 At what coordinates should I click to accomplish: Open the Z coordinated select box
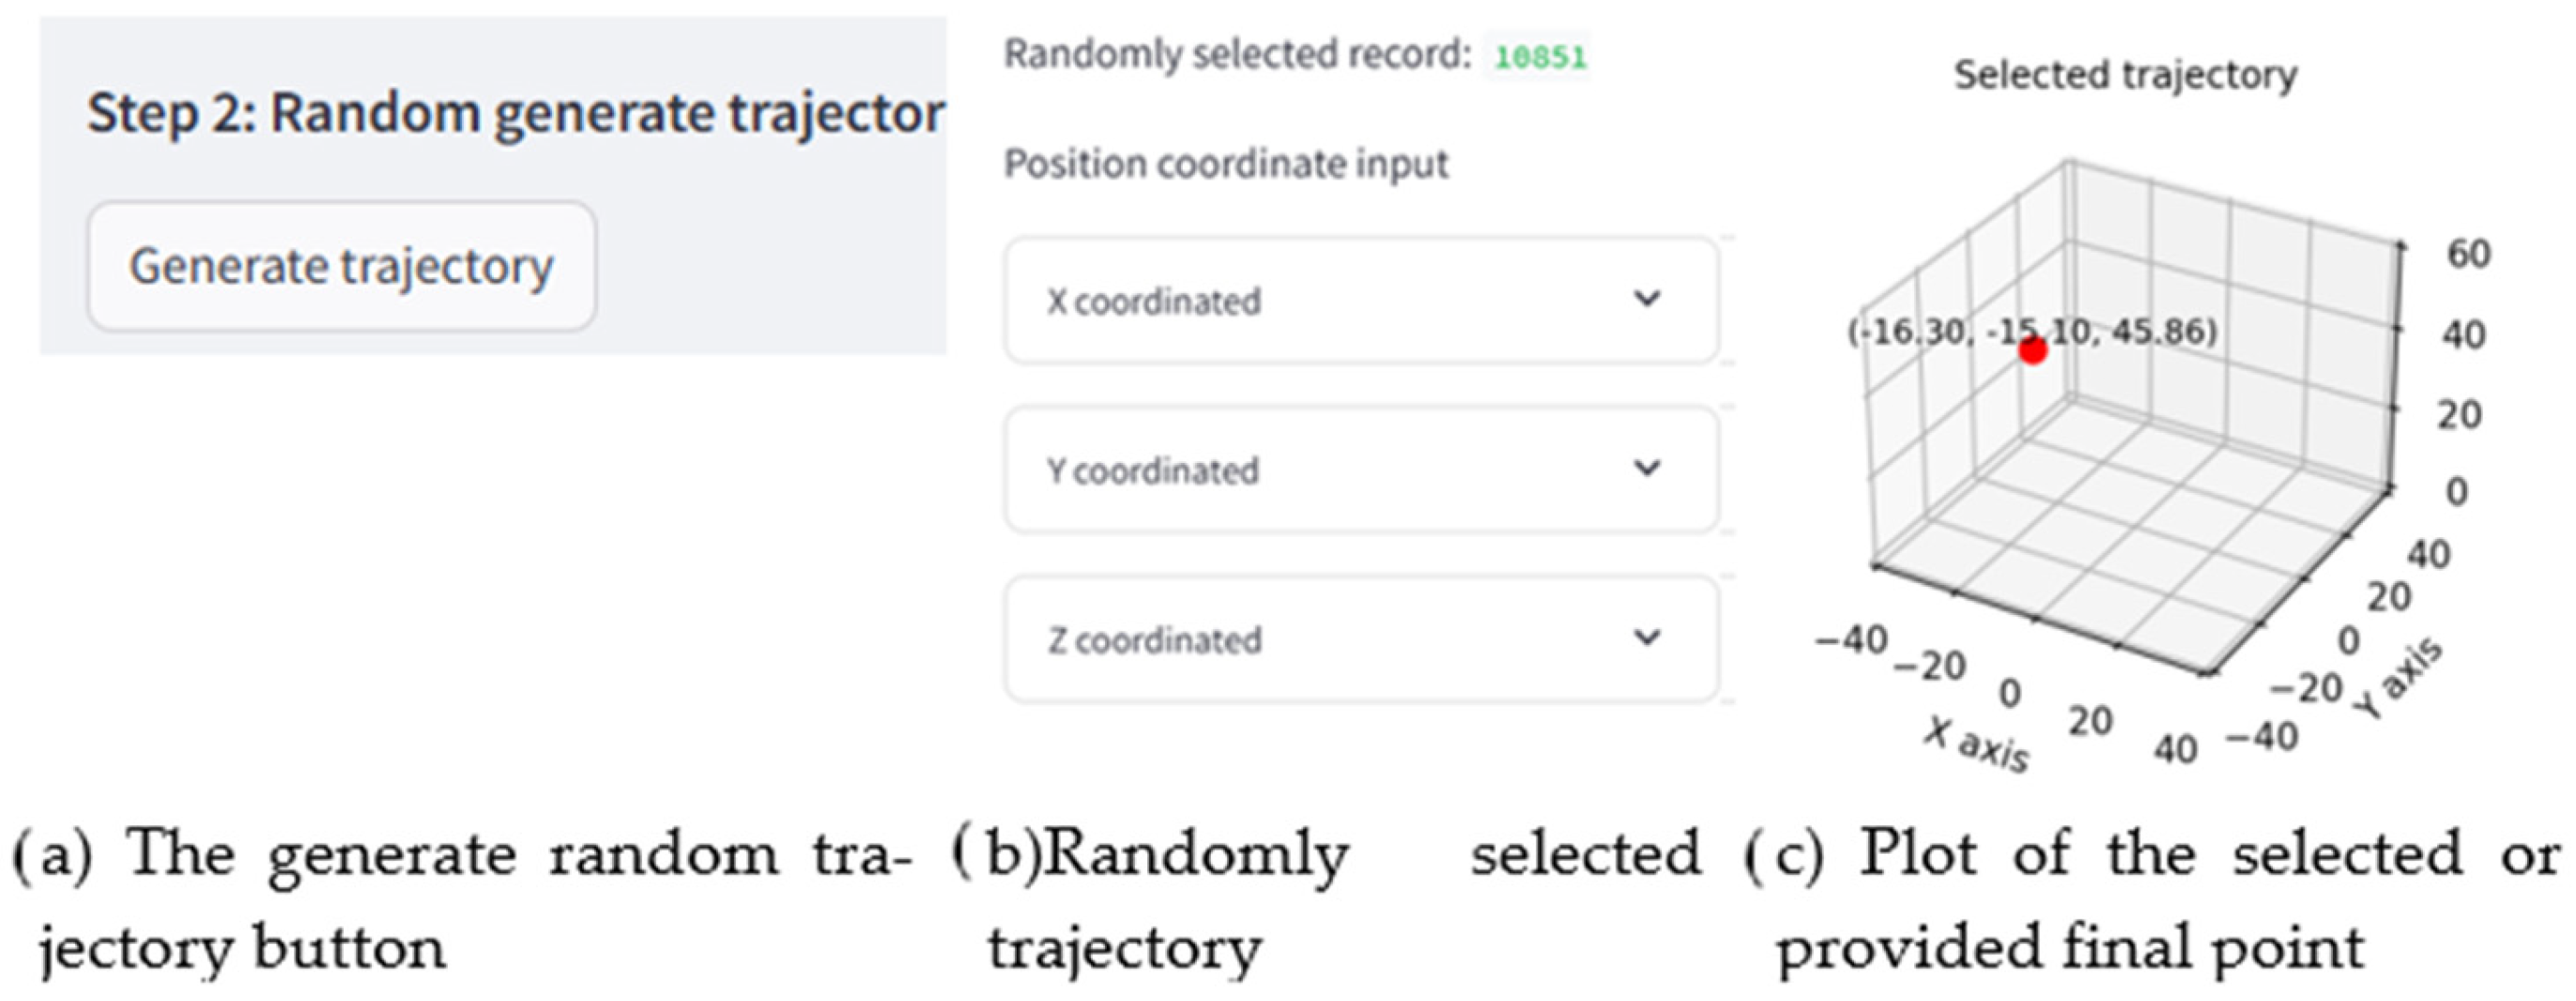(1360, 639)
